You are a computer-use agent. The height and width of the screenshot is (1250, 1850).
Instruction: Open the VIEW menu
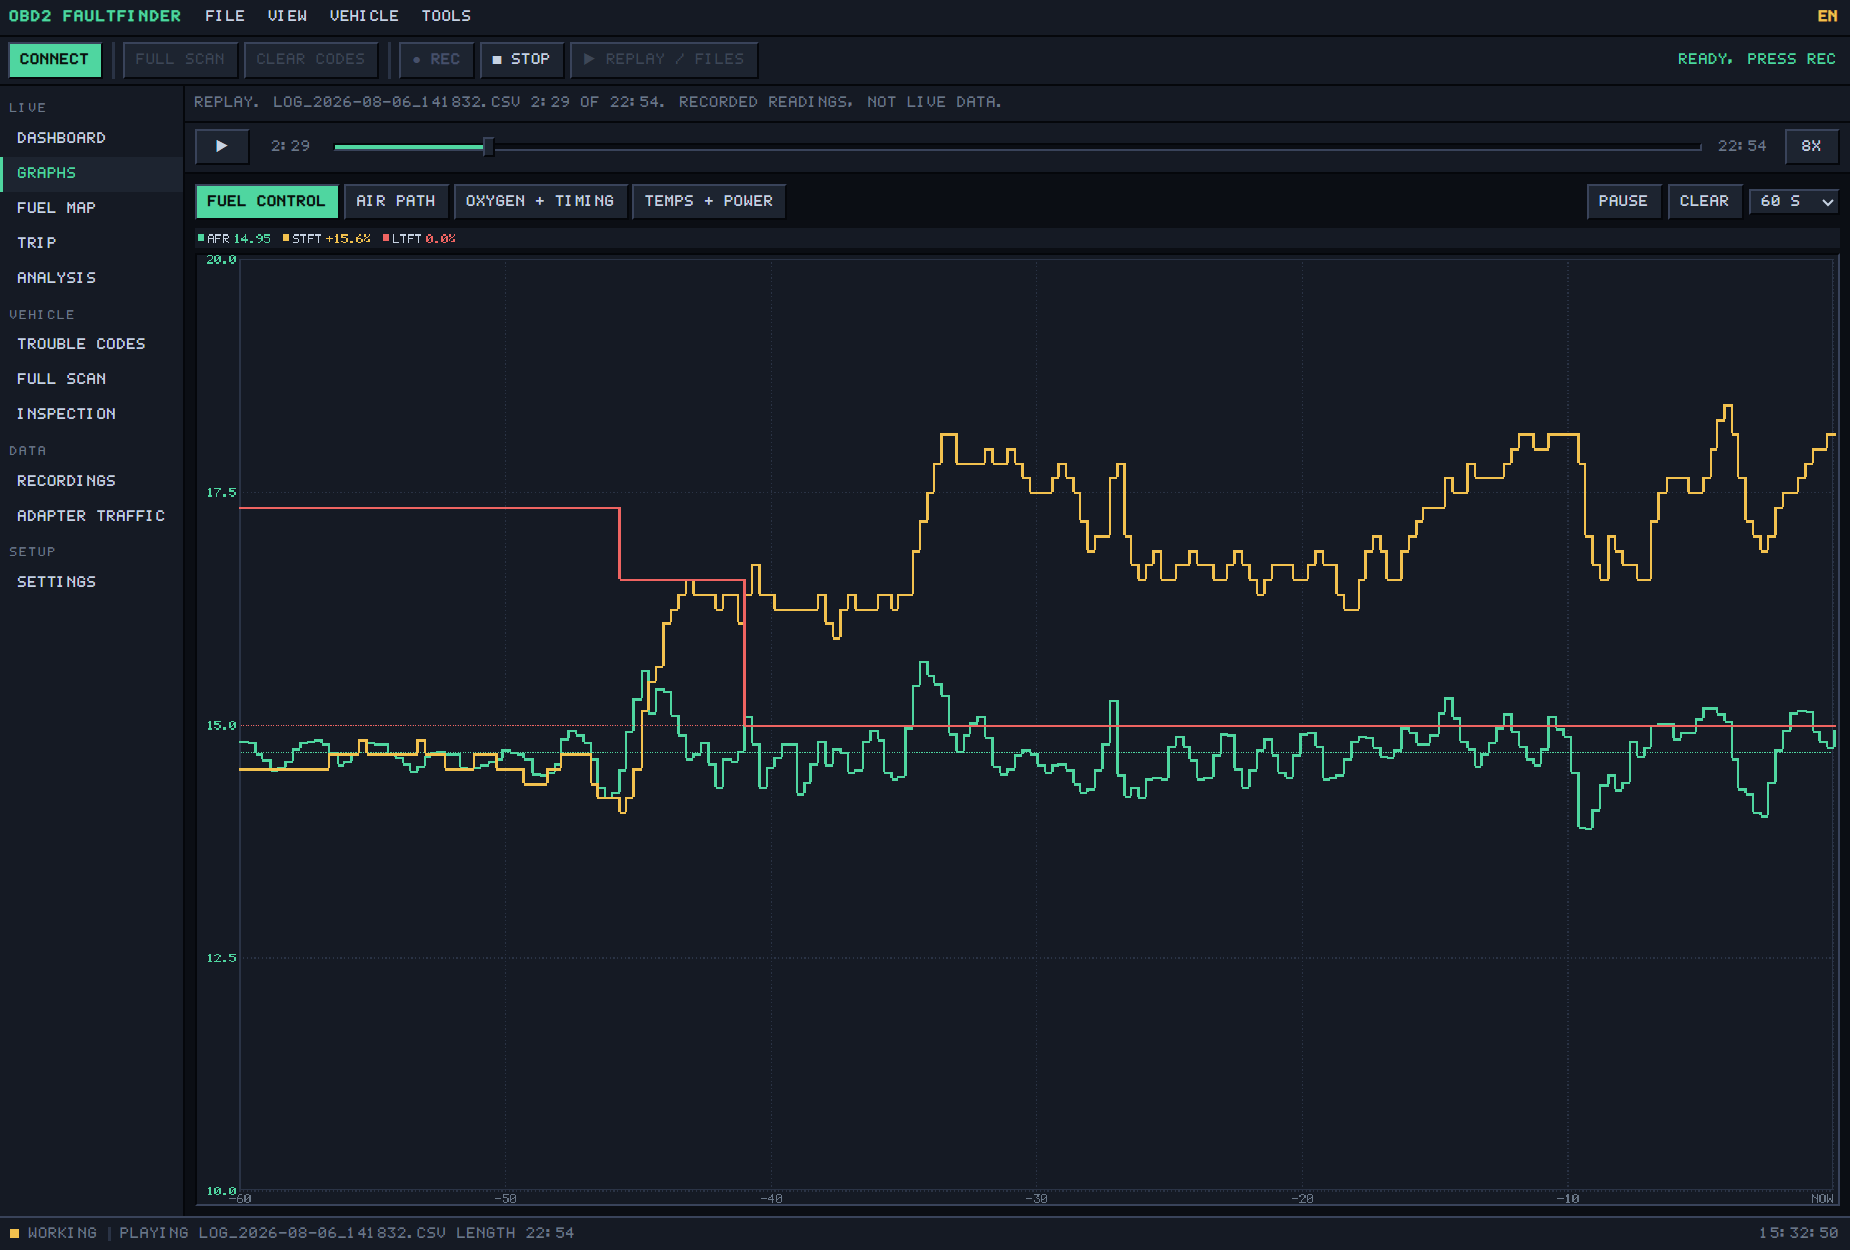click(x=287, y=16)
